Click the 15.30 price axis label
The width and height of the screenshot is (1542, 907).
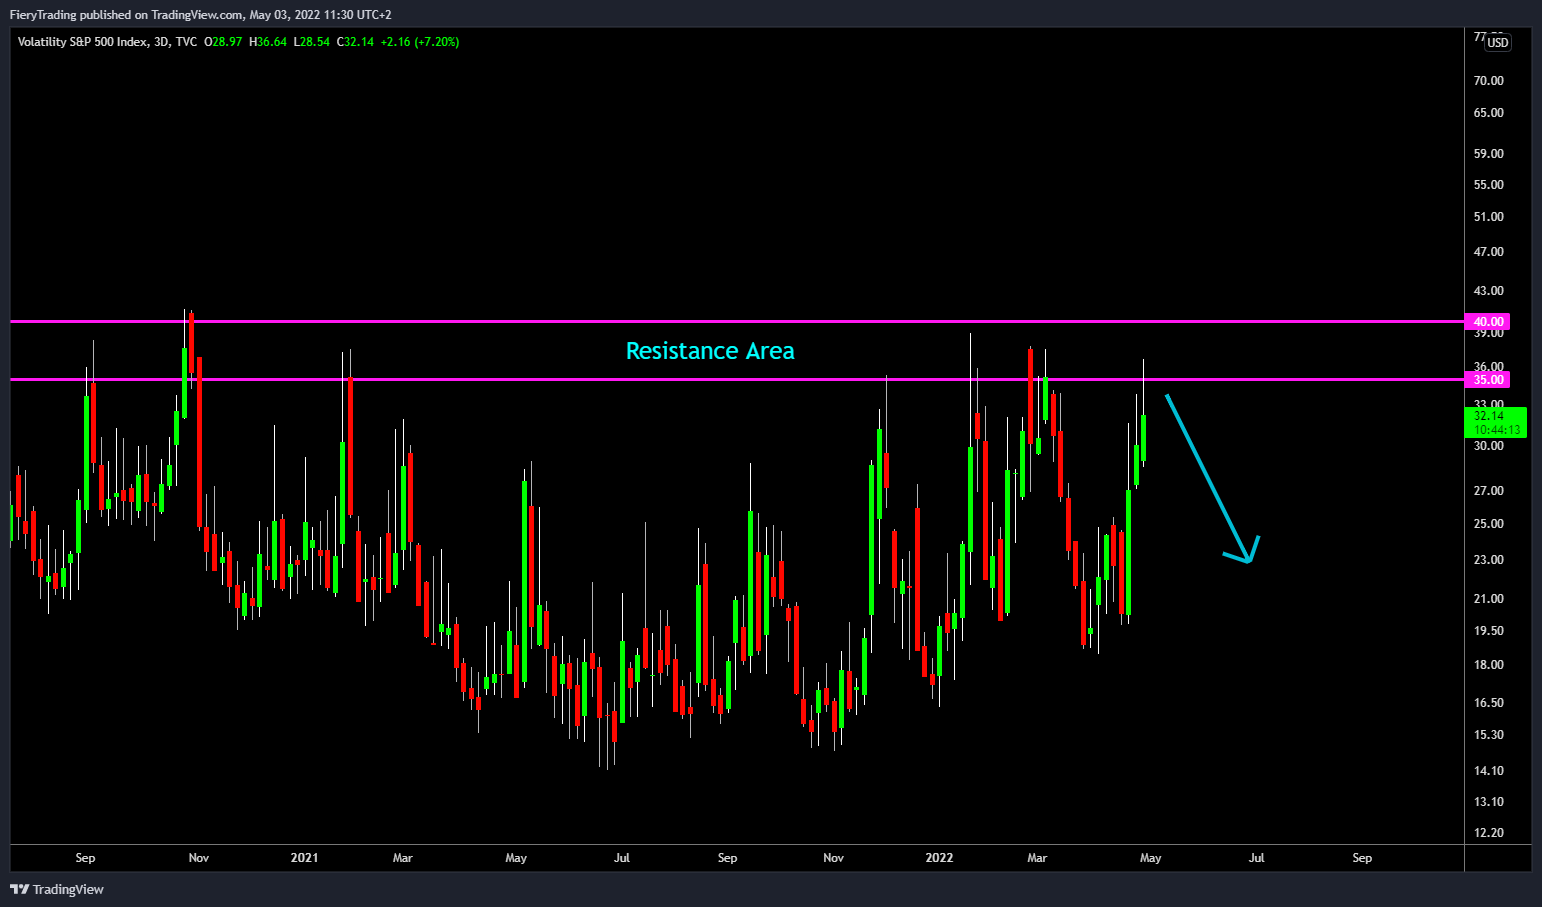(1489, 735)
